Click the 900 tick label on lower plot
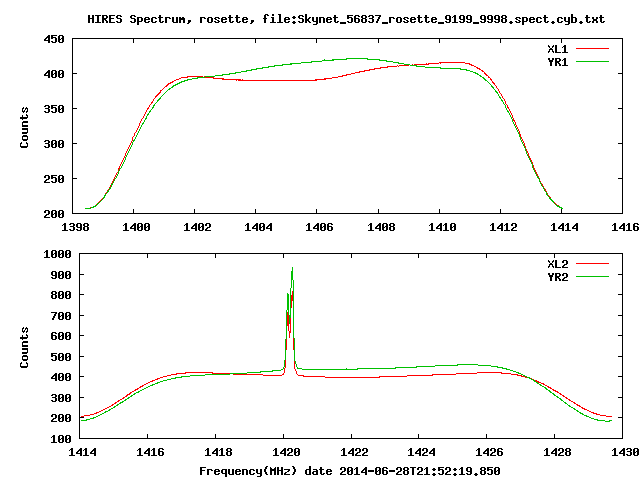 61,275
